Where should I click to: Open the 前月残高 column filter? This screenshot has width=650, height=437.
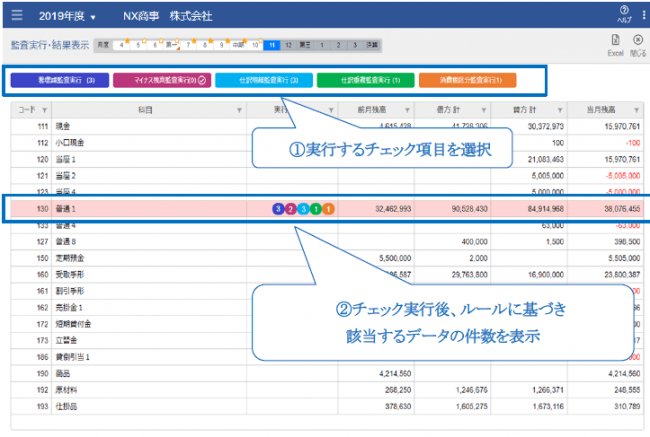[x=407, y=110]
